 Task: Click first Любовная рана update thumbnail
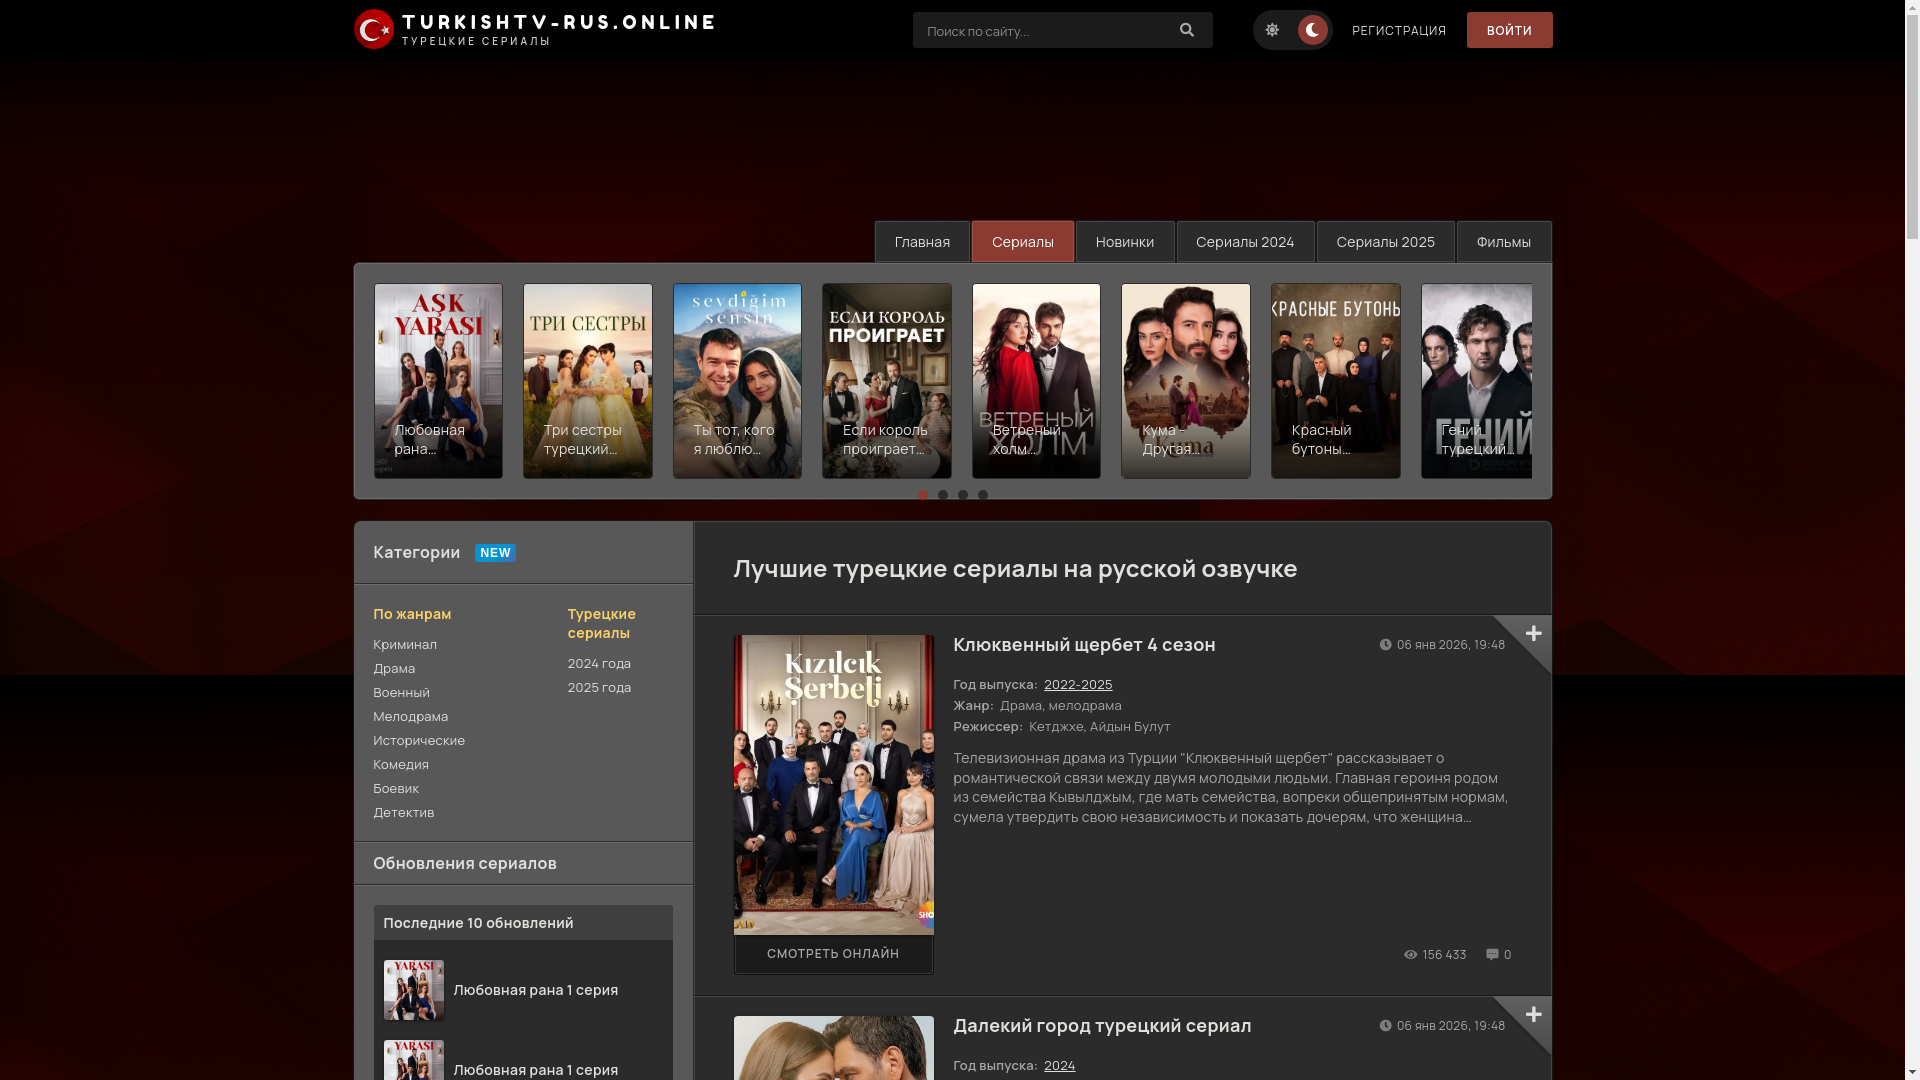[413, 990]
